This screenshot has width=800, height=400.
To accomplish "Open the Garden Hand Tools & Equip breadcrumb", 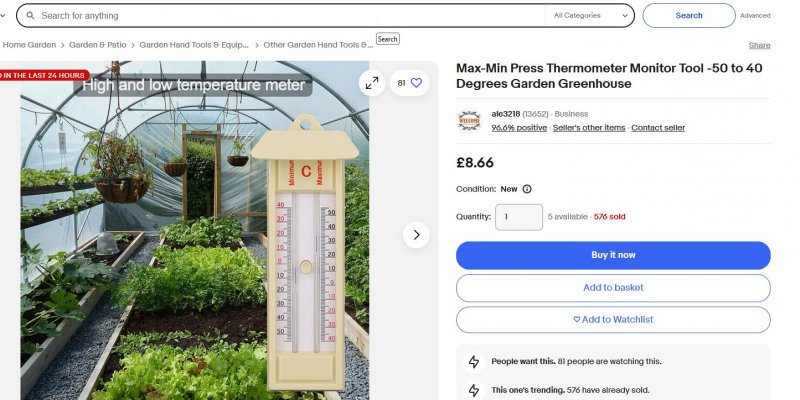I will [x=194, y=45].
